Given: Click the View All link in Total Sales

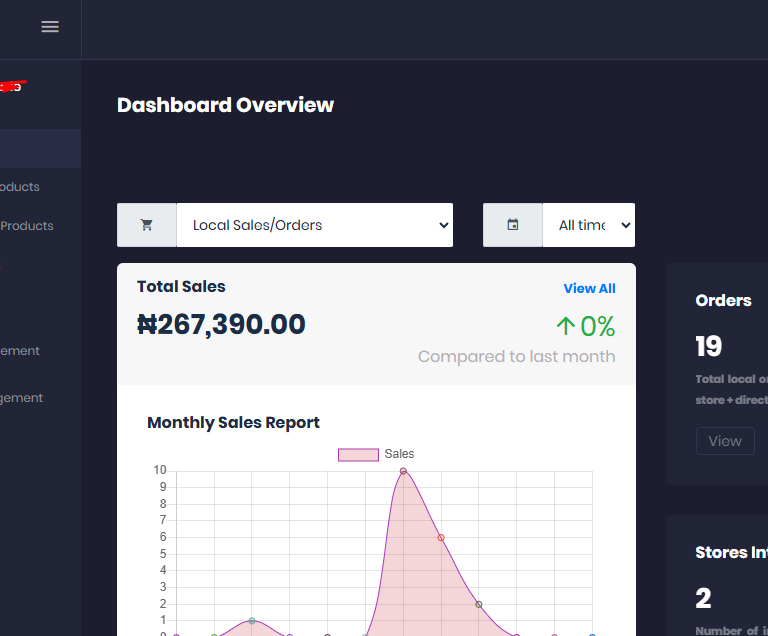Looking at the screenshot, I should pos(589,288).
